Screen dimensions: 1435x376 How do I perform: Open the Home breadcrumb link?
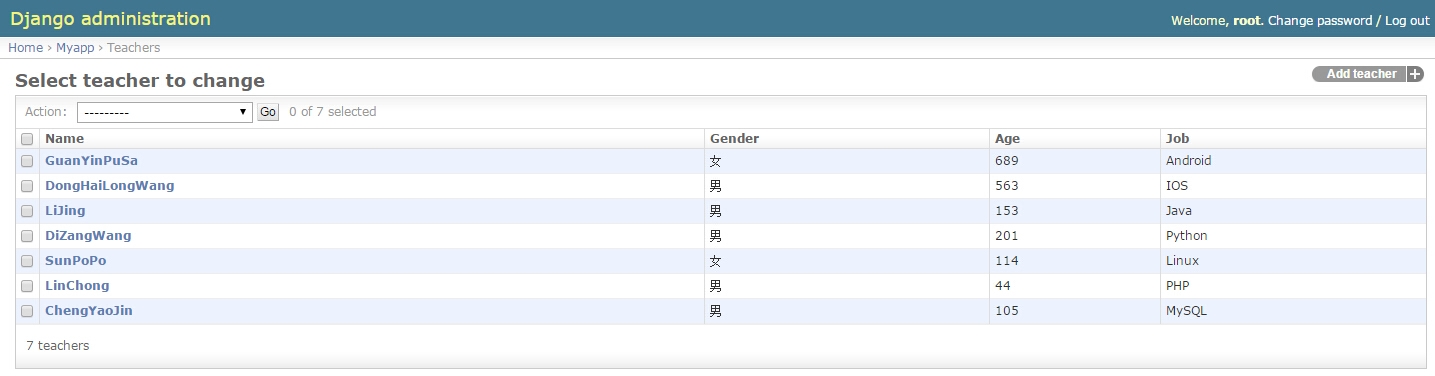coord(25,47)
